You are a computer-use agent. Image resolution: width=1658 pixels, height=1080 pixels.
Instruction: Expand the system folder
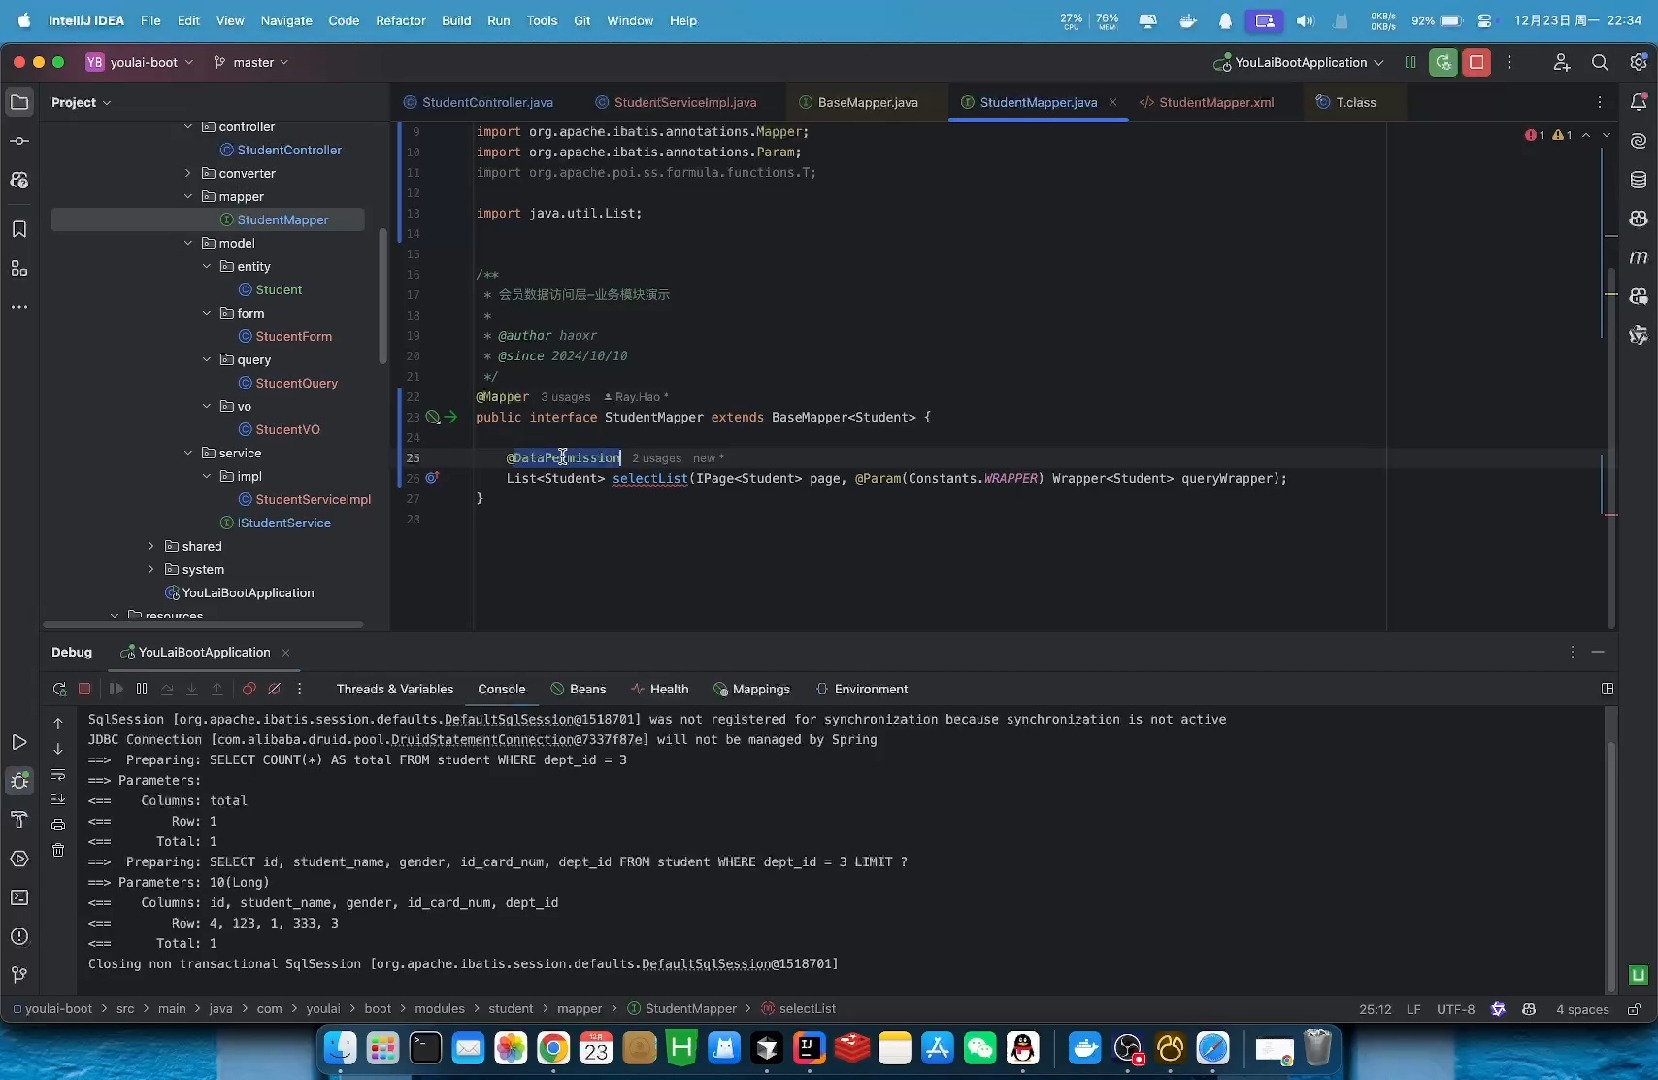(151, 569)
